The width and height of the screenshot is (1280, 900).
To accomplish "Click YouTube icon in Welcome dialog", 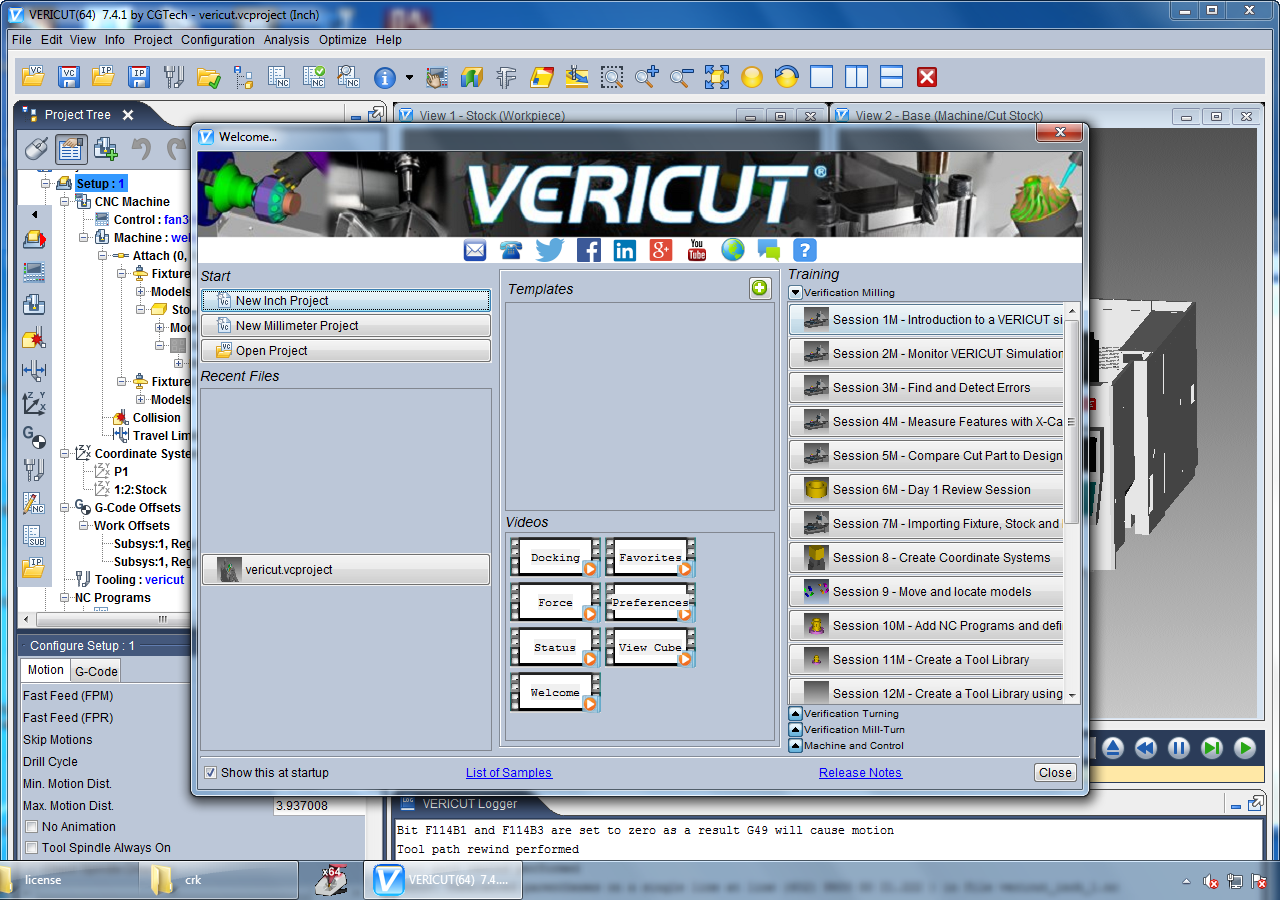I will (697, 250).
